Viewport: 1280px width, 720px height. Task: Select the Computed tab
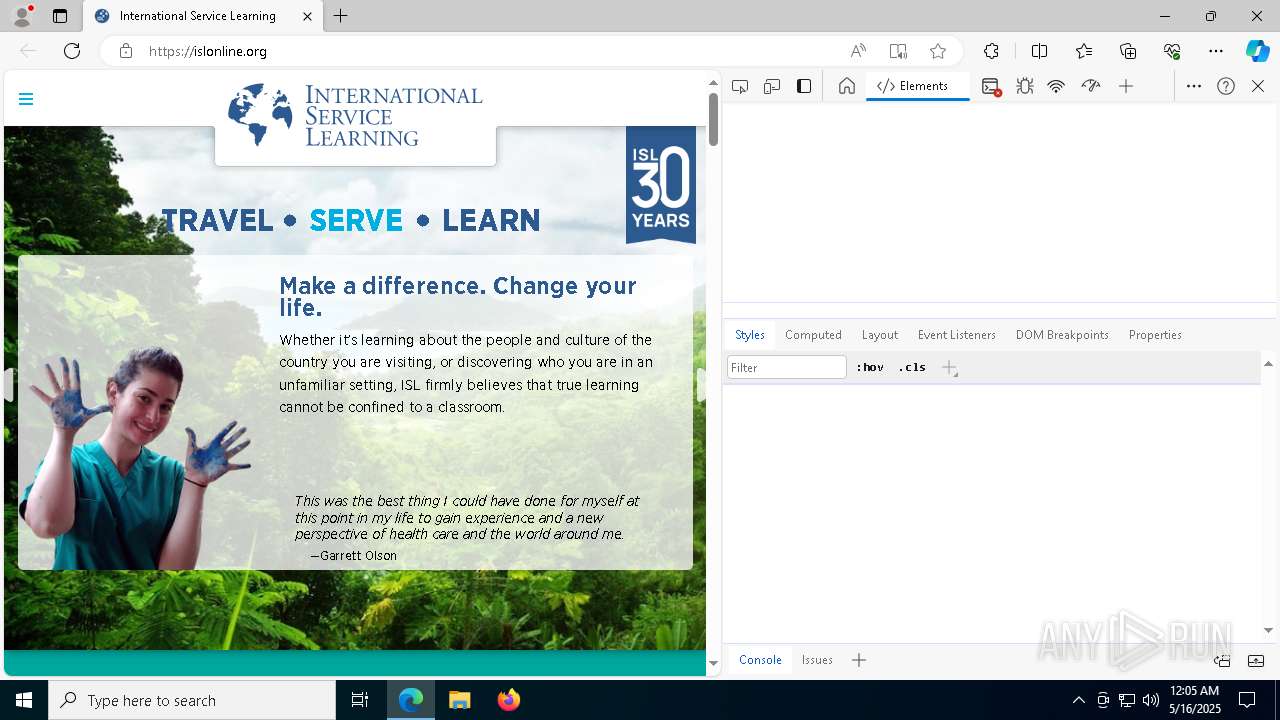tap(813, 335)
